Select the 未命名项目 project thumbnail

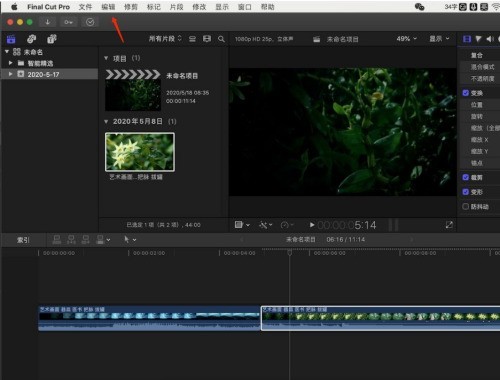click(133, 91)
